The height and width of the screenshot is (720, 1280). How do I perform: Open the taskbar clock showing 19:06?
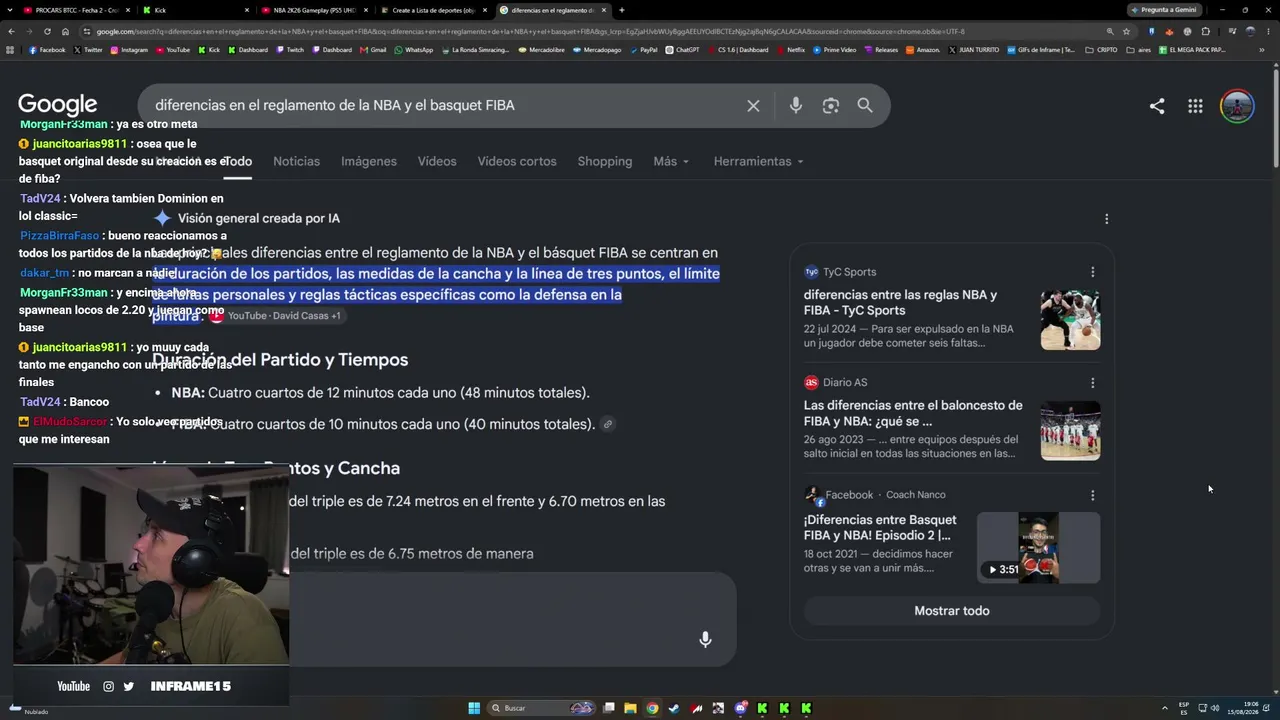(1241, 708)
